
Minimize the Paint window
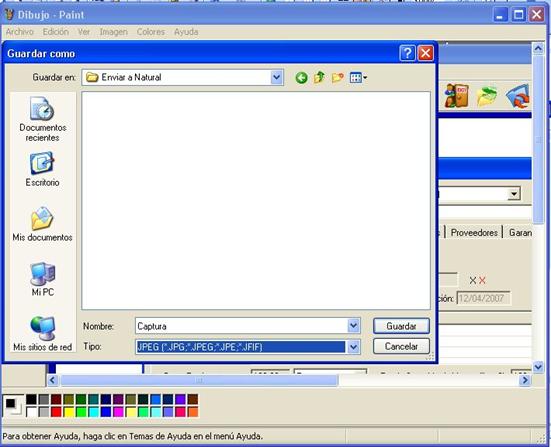(500, 15)
